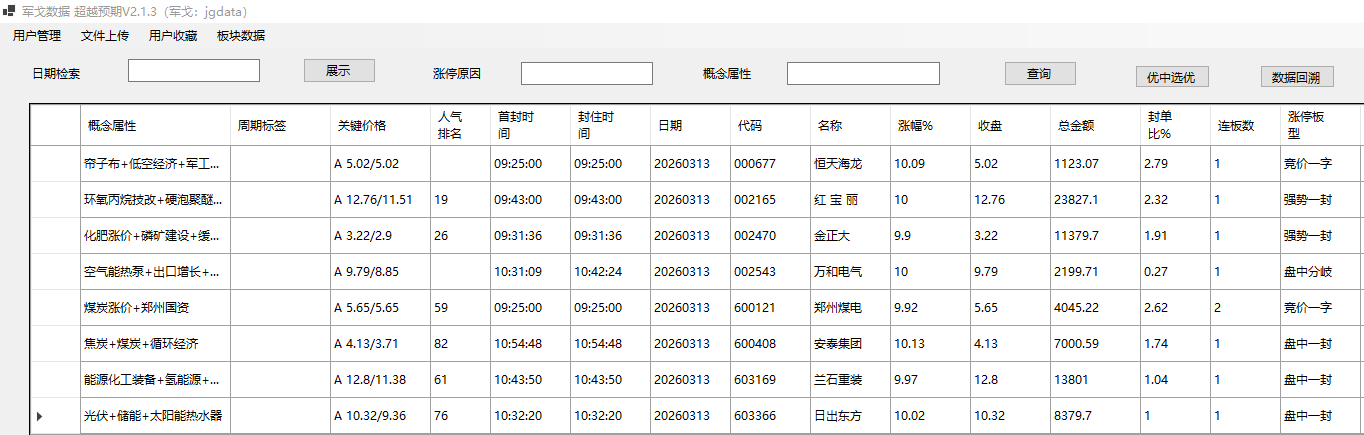The width and height of the screenshot is (1364, 435).
Task: Select the 能源化工装备+氢能源 concept cell
Action: pyautogui.click(x=155, y=380)
